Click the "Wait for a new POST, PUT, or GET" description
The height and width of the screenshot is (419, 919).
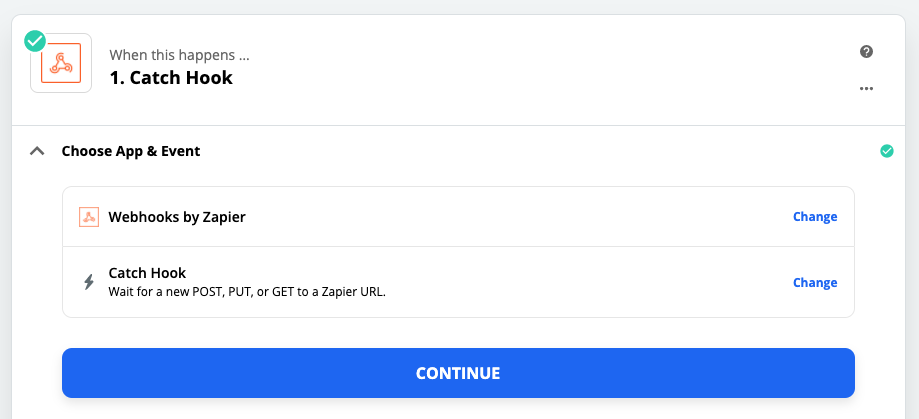pos(247,291)
